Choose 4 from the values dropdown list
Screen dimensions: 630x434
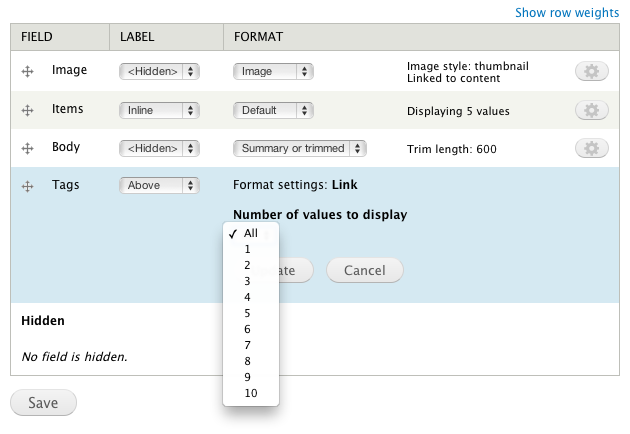pyautogui.click(x=251, y=297)
